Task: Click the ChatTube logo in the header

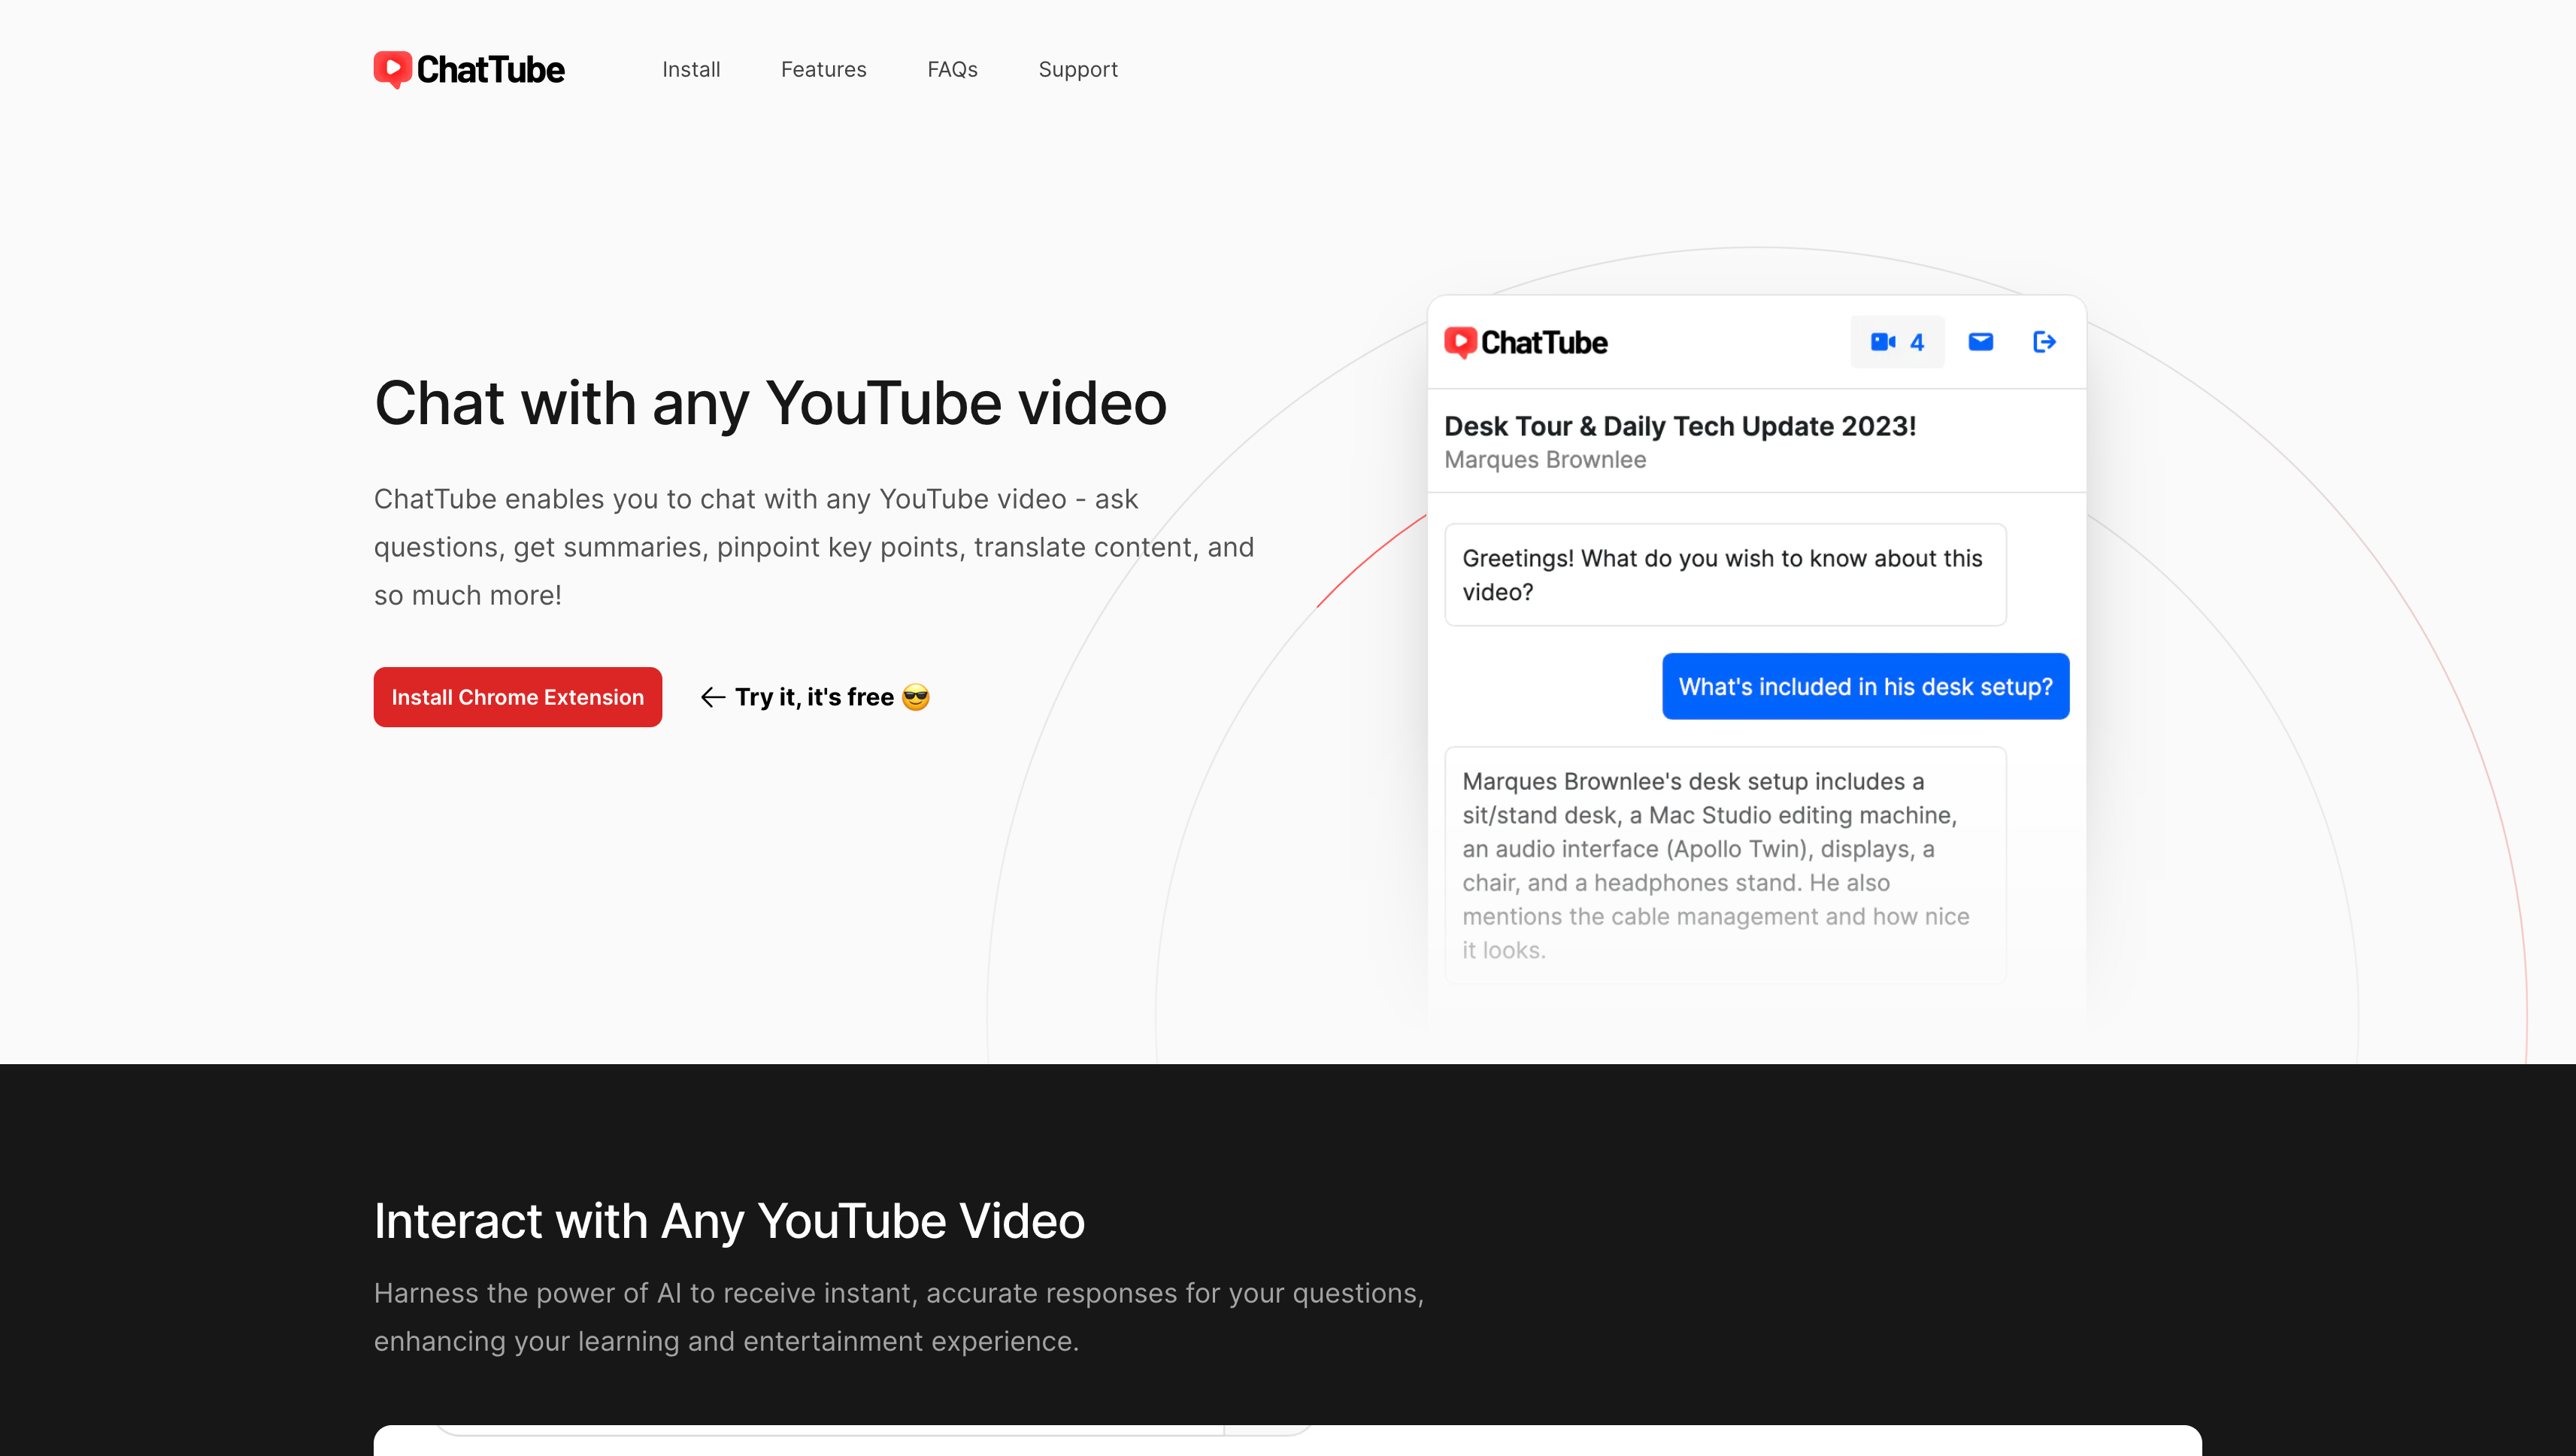Action: [x=468, y=69]
